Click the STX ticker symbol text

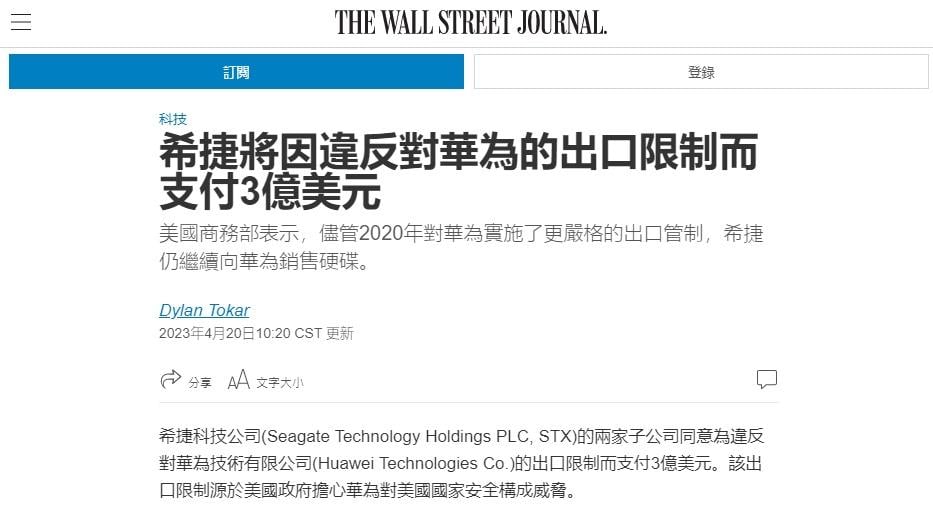pos(555,436)
